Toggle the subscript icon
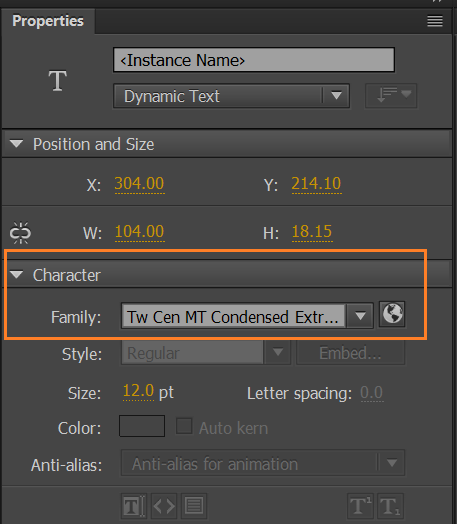The image size is (457, 524). (x=390, y=506)
